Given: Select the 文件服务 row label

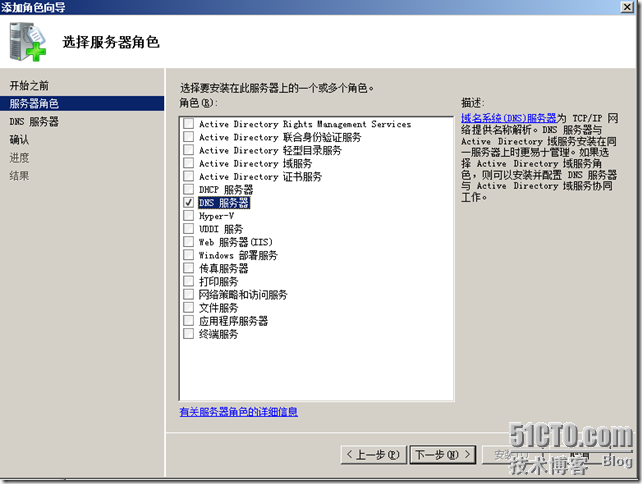Looking at the screenshot, I should pyautogui.click(x=219, y=308).
